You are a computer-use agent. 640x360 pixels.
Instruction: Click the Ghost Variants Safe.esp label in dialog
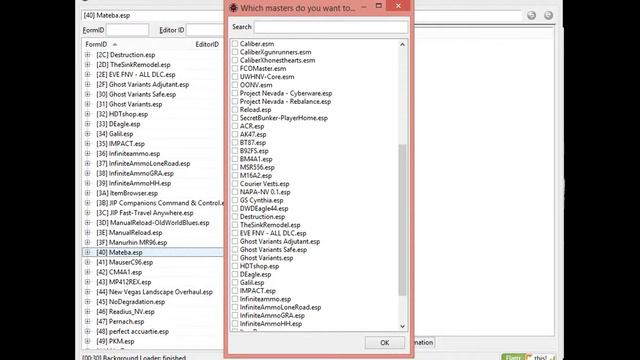coord(273,249)
